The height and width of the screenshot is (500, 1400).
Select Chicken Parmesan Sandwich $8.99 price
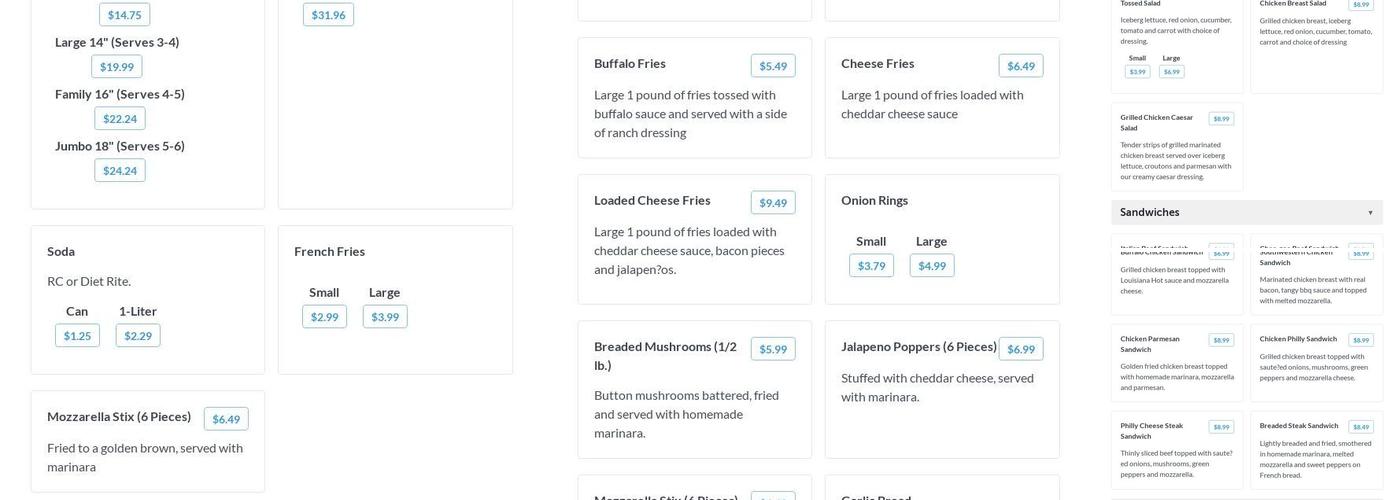coord(1221,340)
